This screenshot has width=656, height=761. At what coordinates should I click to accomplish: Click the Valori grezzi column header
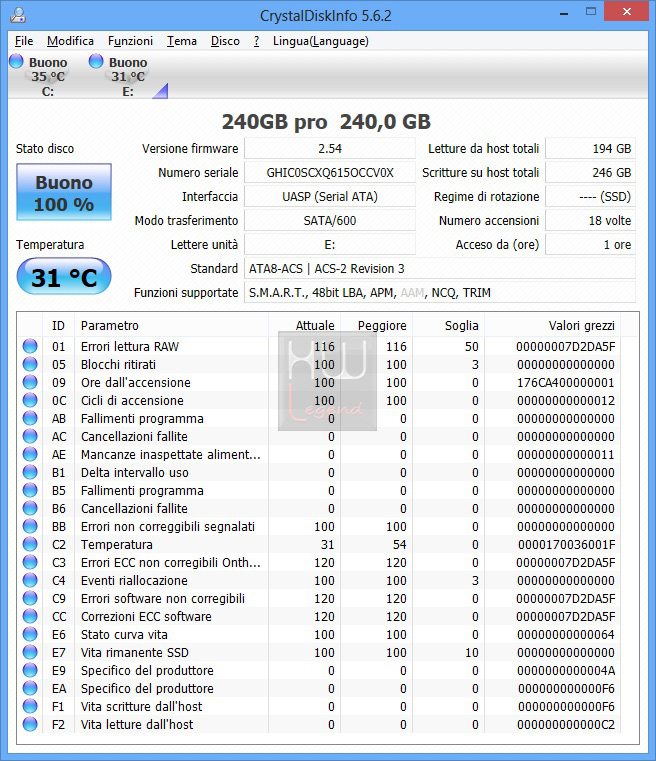pos(553,325)
